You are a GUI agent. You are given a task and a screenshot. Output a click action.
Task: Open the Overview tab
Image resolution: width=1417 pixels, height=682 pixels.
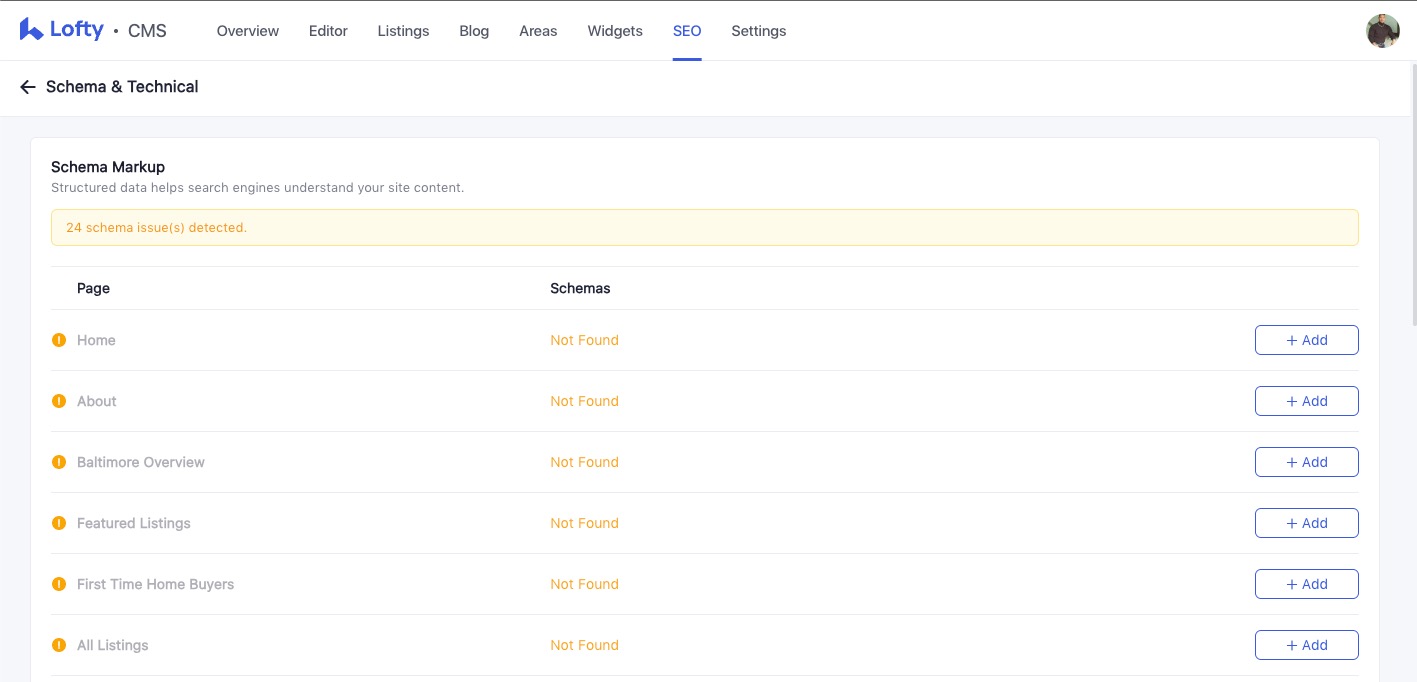(248, 31)
